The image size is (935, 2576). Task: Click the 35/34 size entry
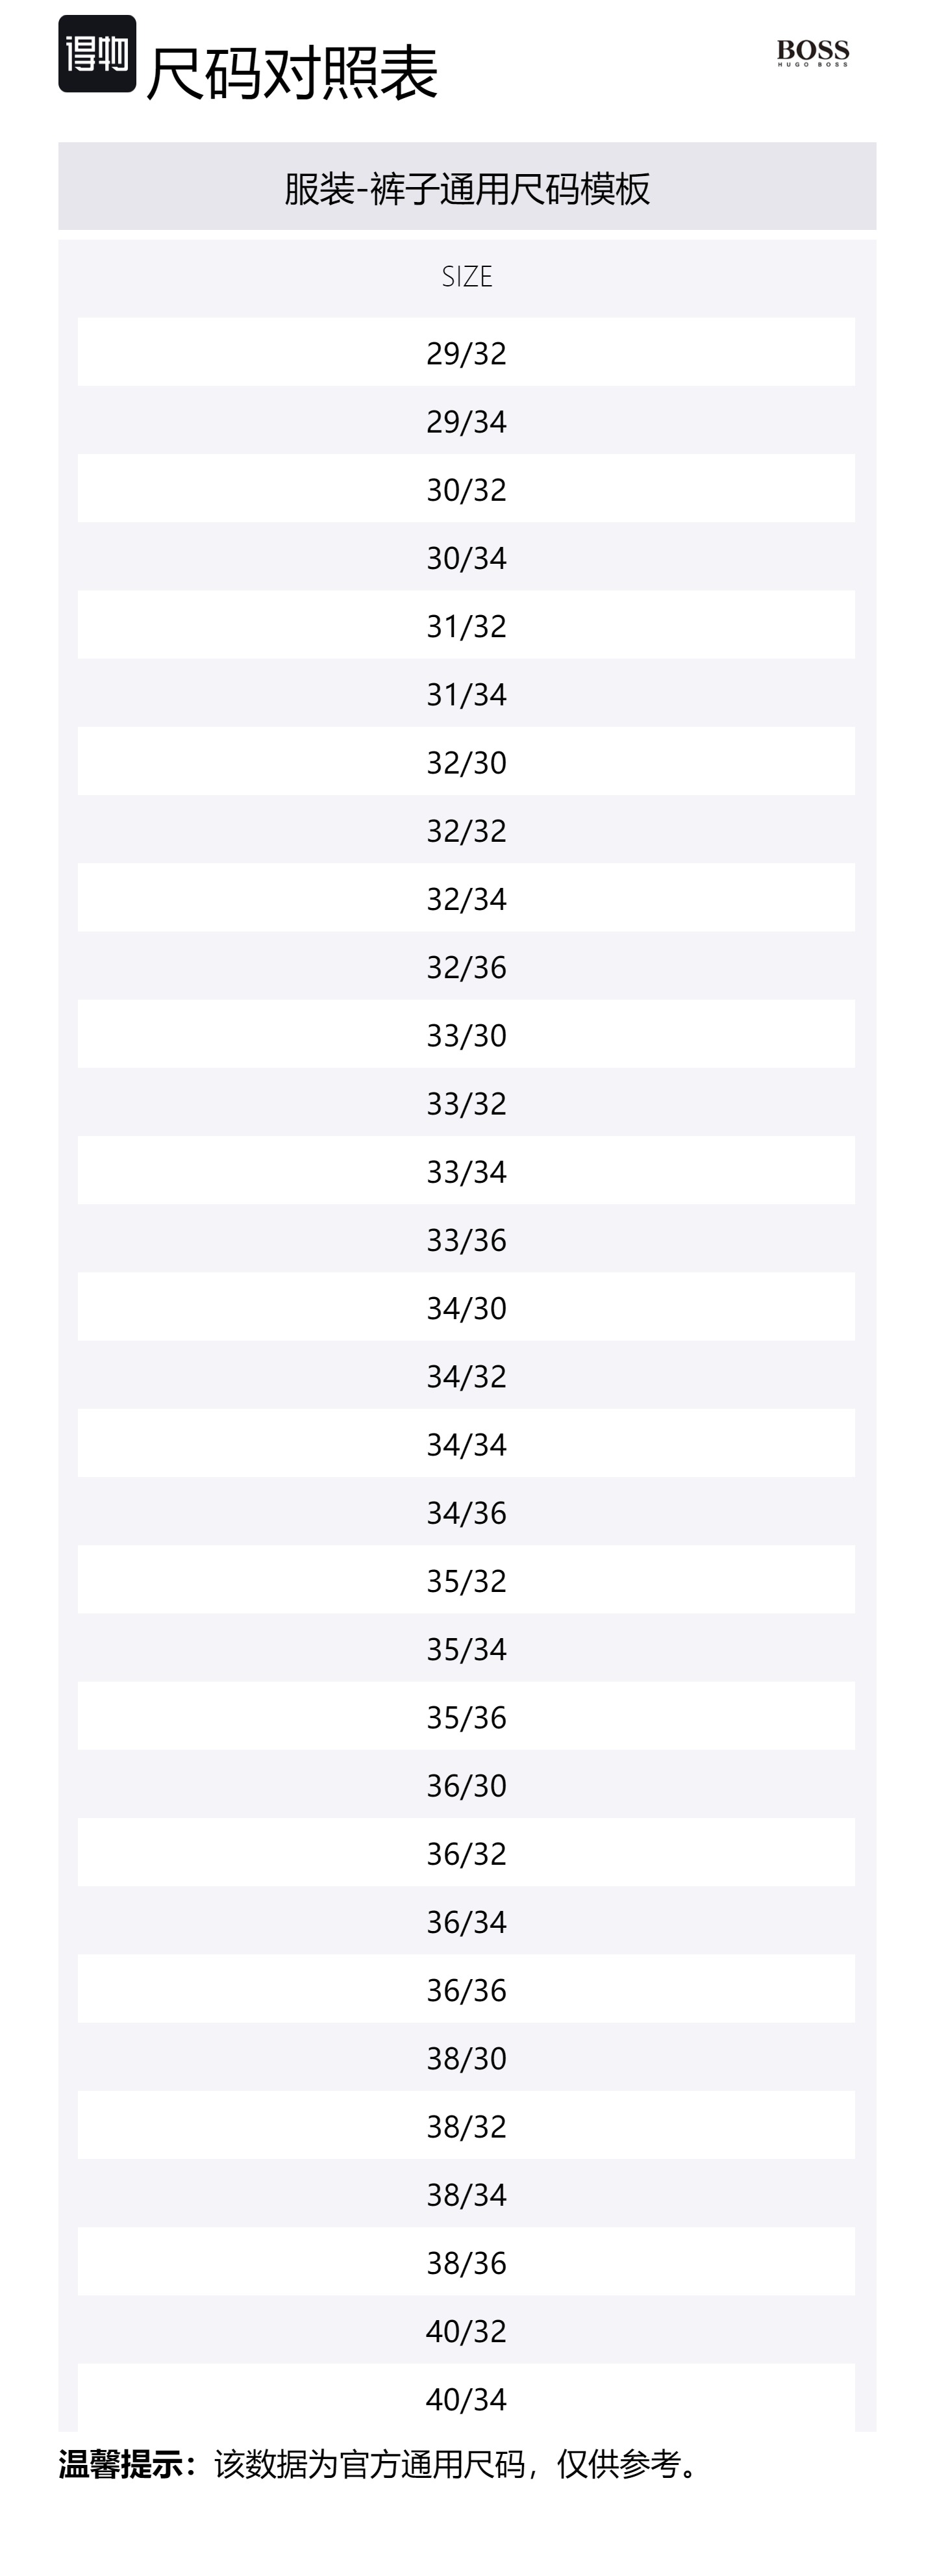tap(467, 1649)
